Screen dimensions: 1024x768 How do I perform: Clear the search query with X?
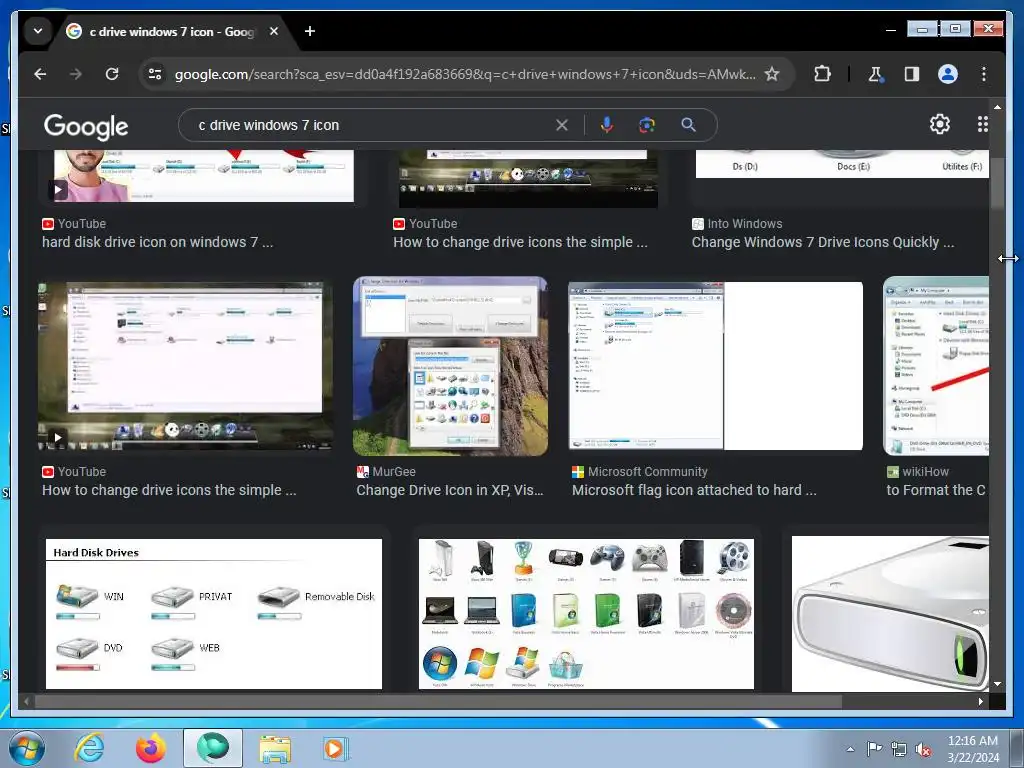tap(562, 125)
